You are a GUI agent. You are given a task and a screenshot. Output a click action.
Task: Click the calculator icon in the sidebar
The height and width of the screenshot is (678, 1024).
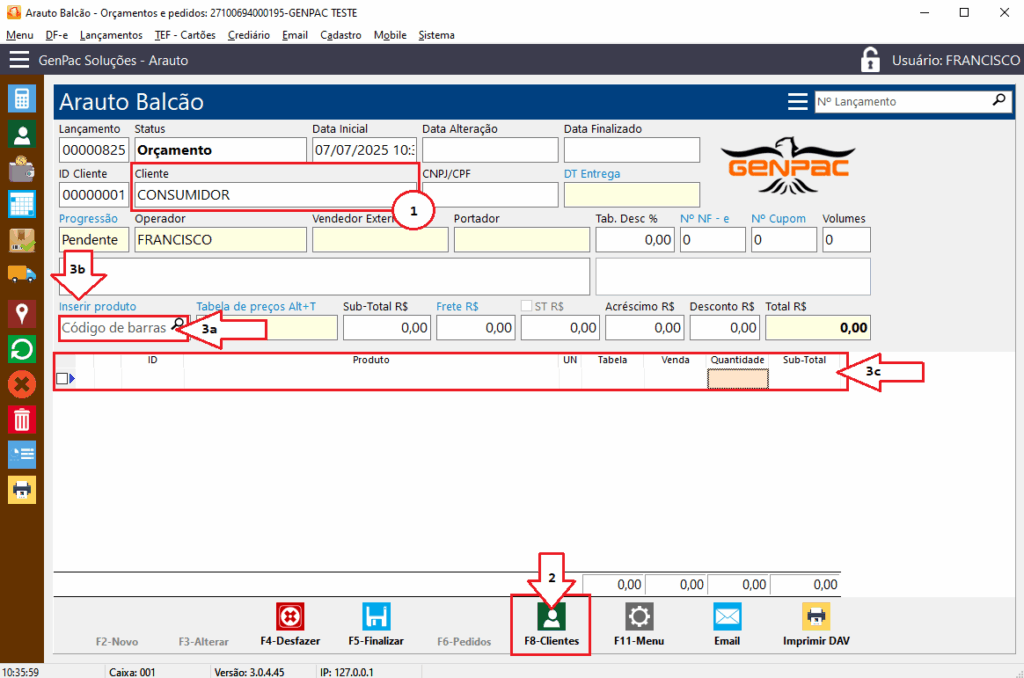(x=22, y=98)
